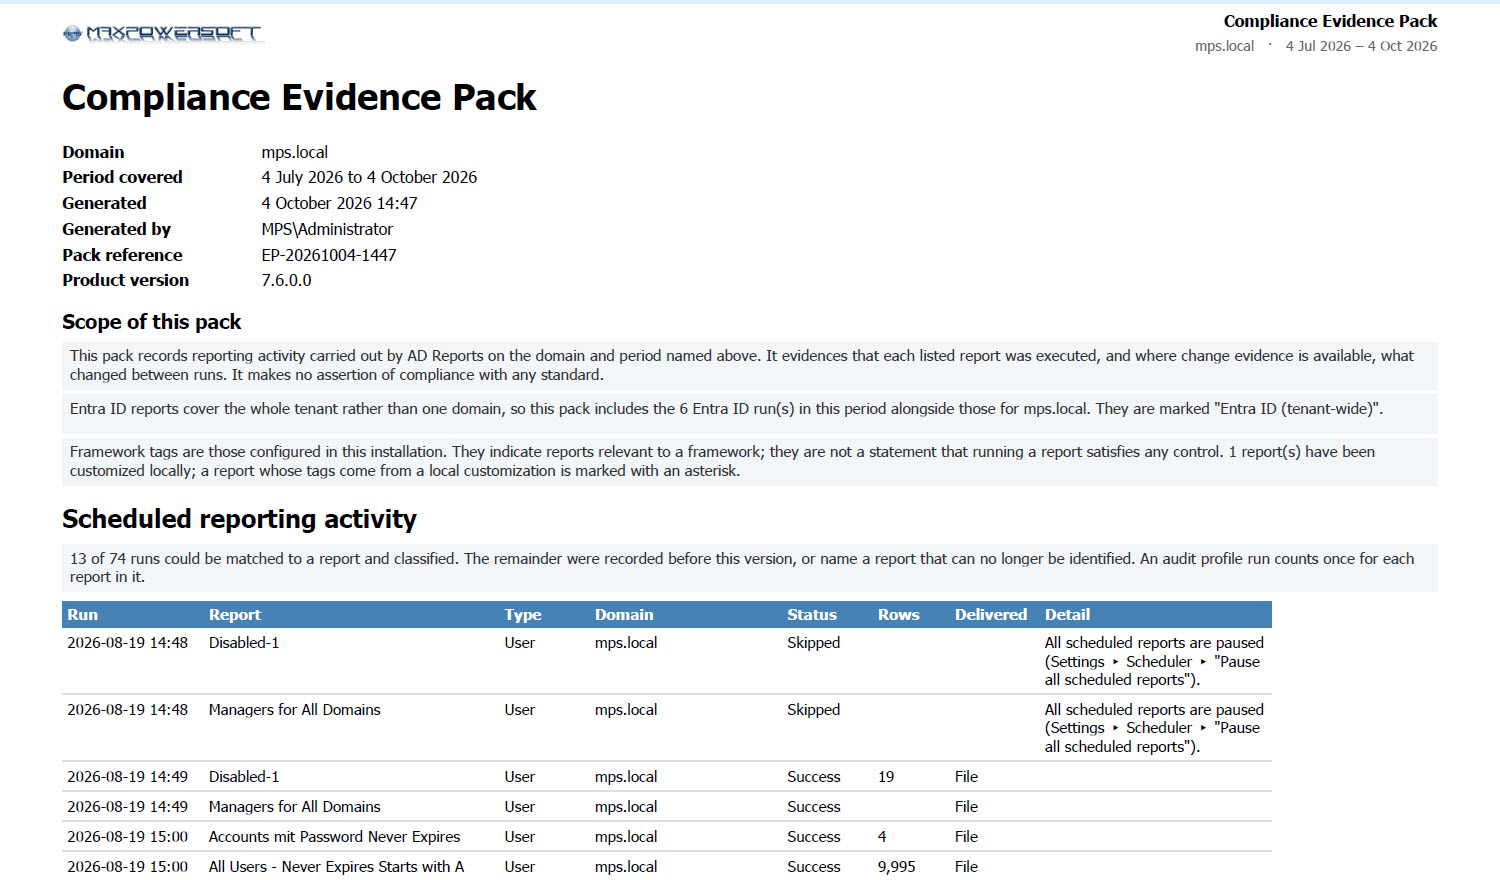Click the 'Detail' column header
Viewport: 1500px width, 880px height.
click(1067, 615)
